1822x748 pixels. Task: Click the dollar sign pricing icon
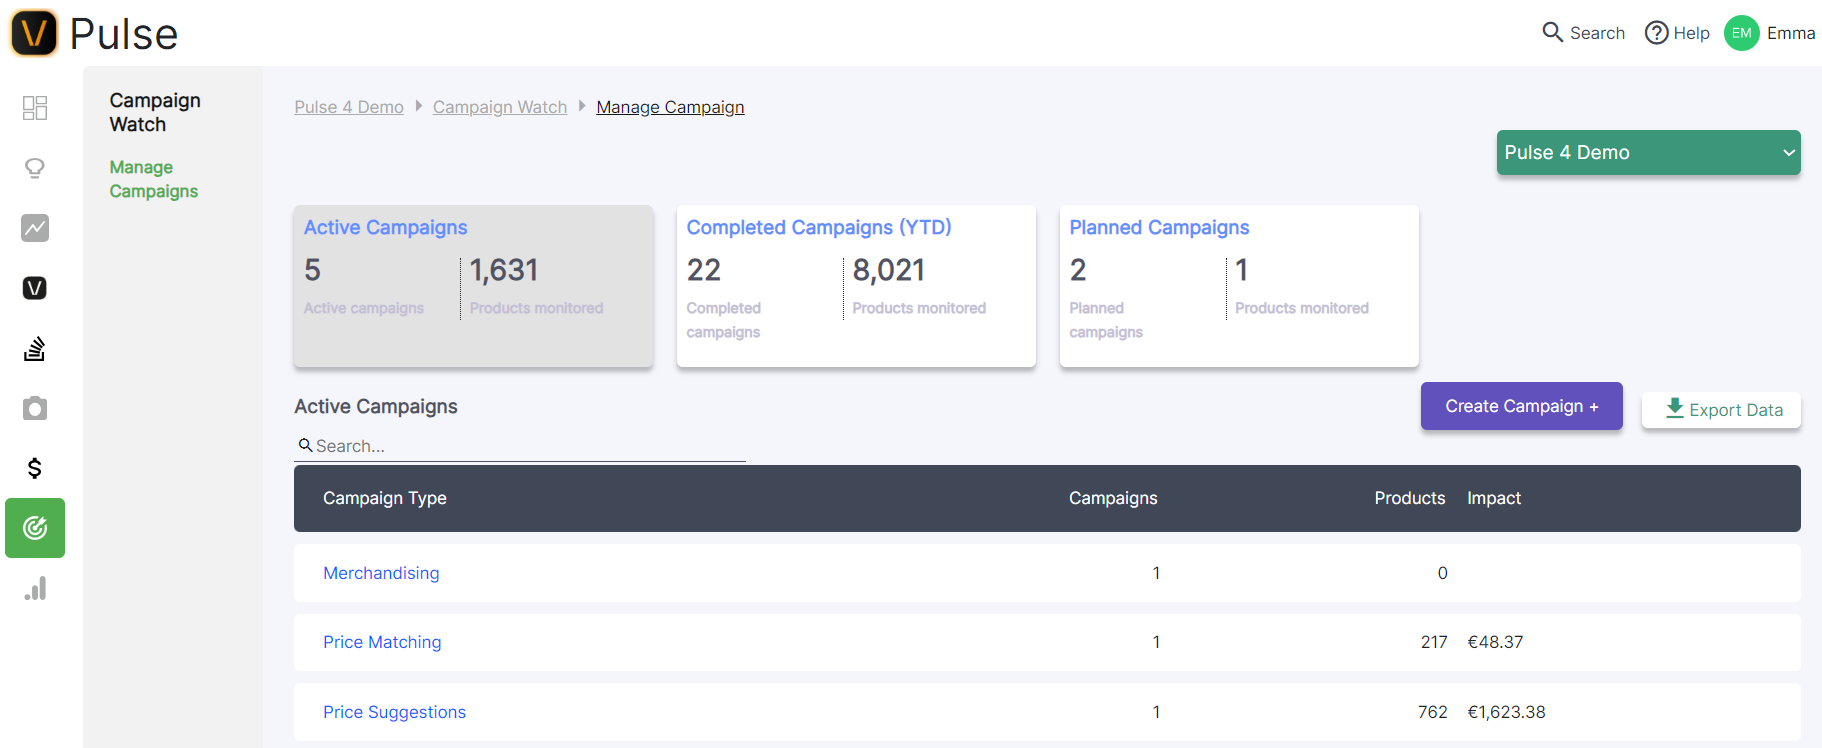pyautogui.click(x=35, y=468)
